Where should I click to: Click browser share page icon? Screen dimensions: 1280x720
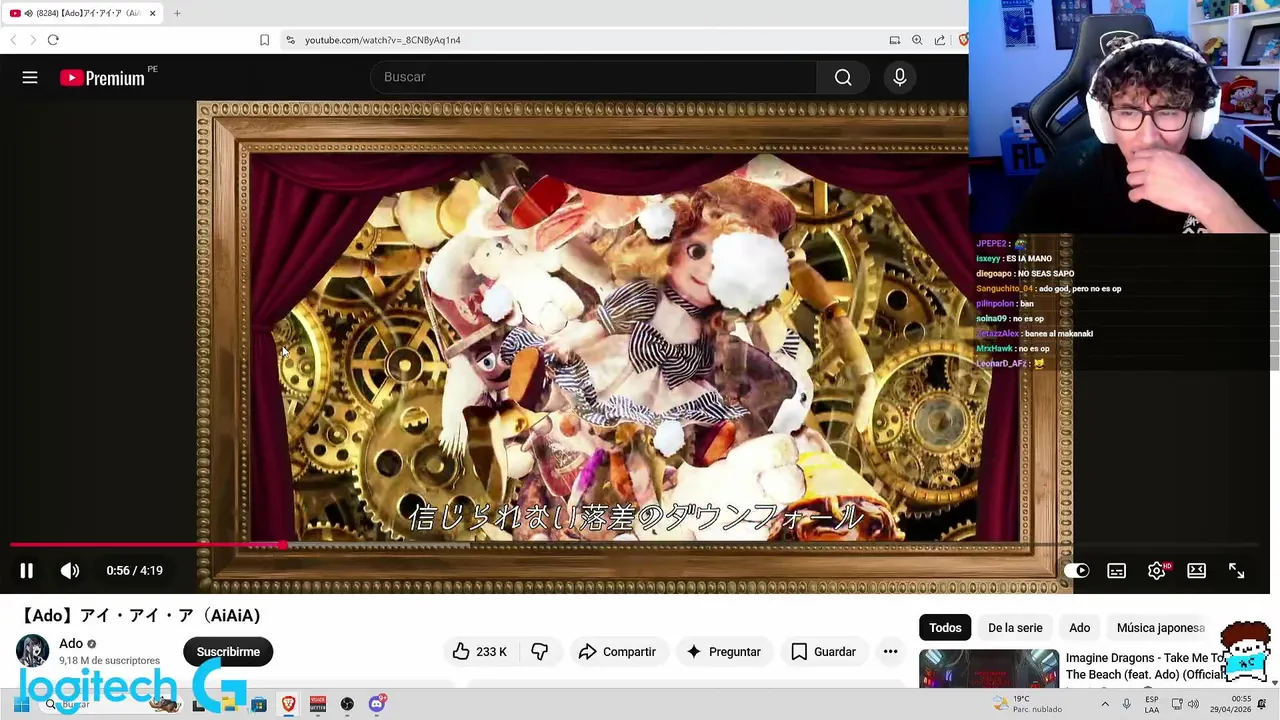(x=940, y=40)
